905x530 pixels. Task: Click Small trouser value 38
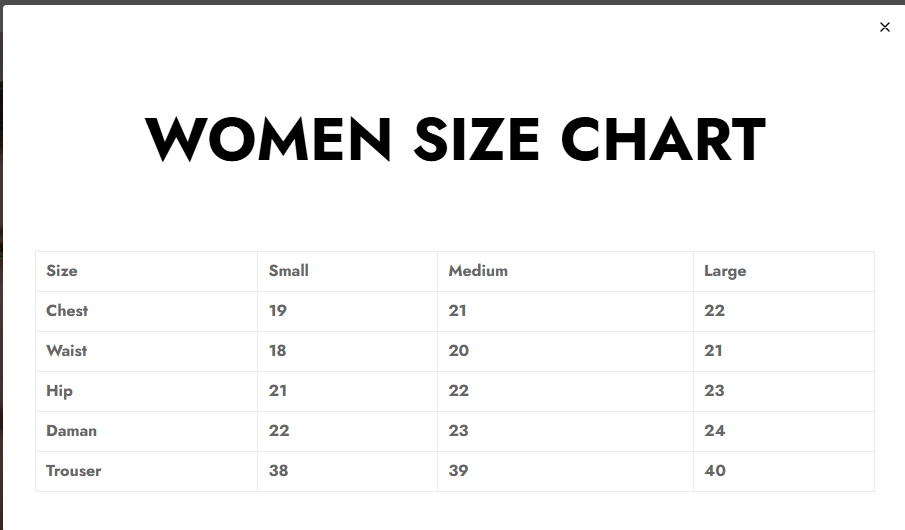tap(279, 471)
